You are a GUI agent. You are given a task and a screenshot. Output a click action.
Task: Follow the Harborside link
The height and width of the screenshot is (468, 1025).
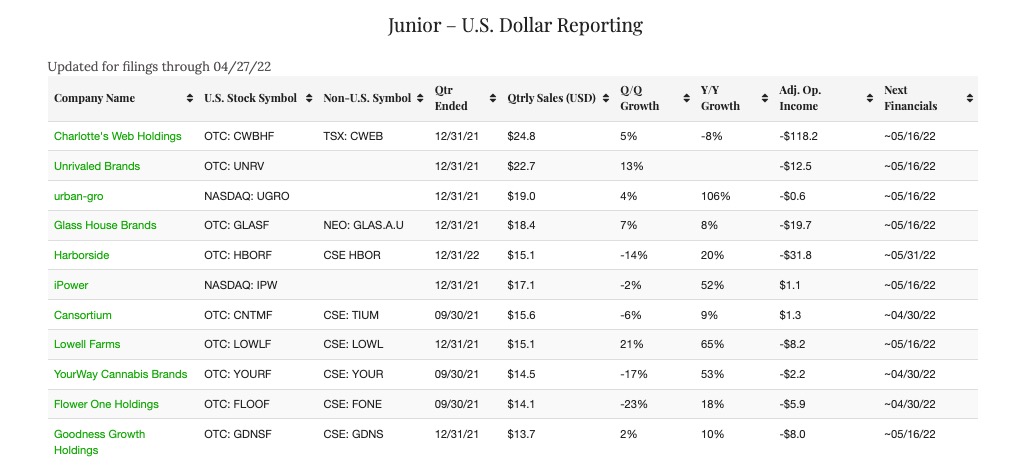(82, 255)
